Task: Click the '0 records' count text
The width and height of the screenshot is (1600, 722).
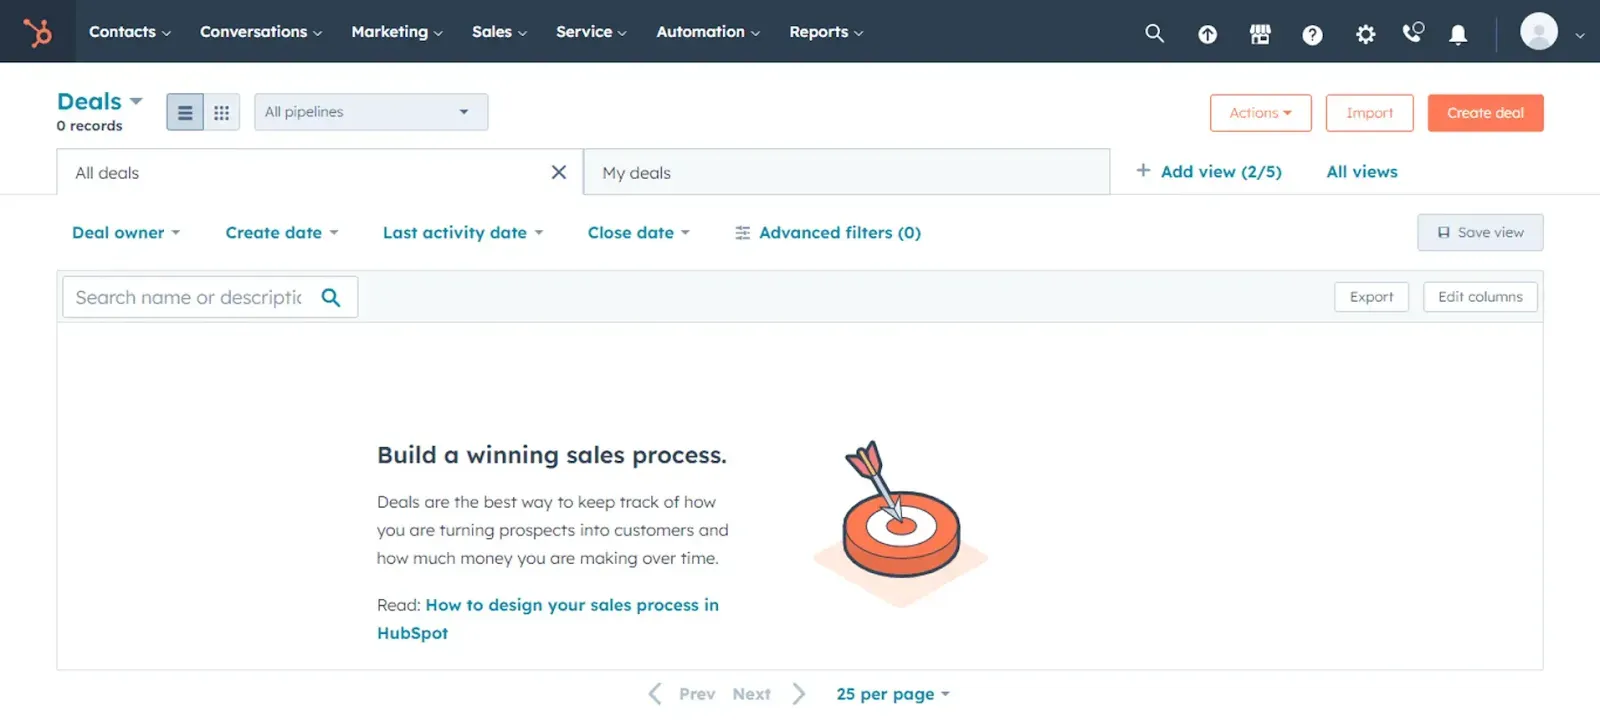Action: click(90, 126)
